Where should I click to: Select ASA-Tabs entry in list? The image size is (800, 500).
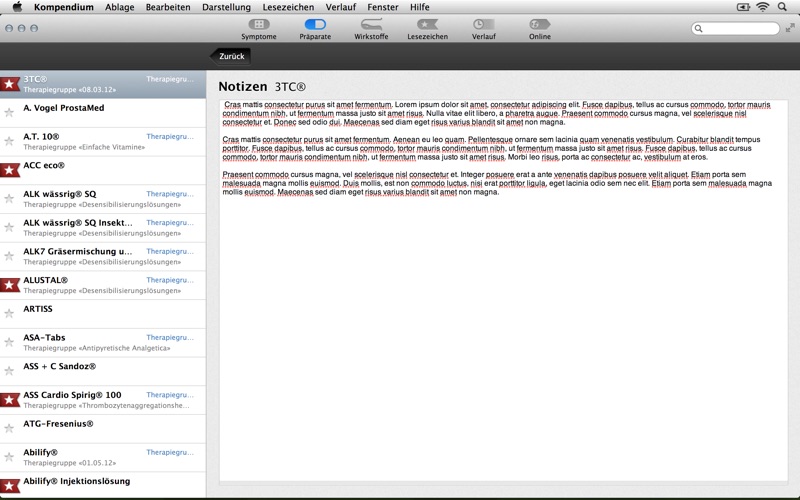pyautogui.click(x=103, y=342)
